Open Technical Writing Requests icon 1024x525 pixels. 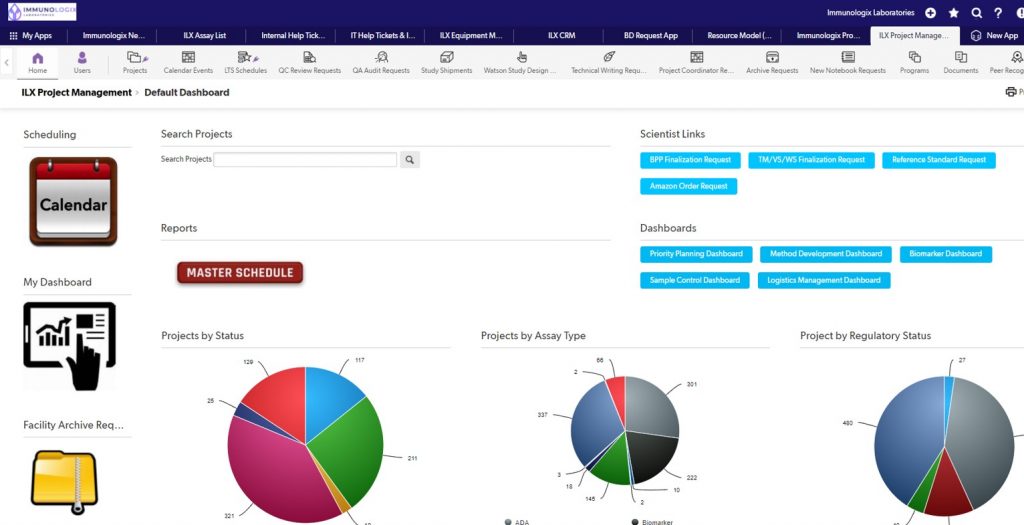click(x=609, y=63)
